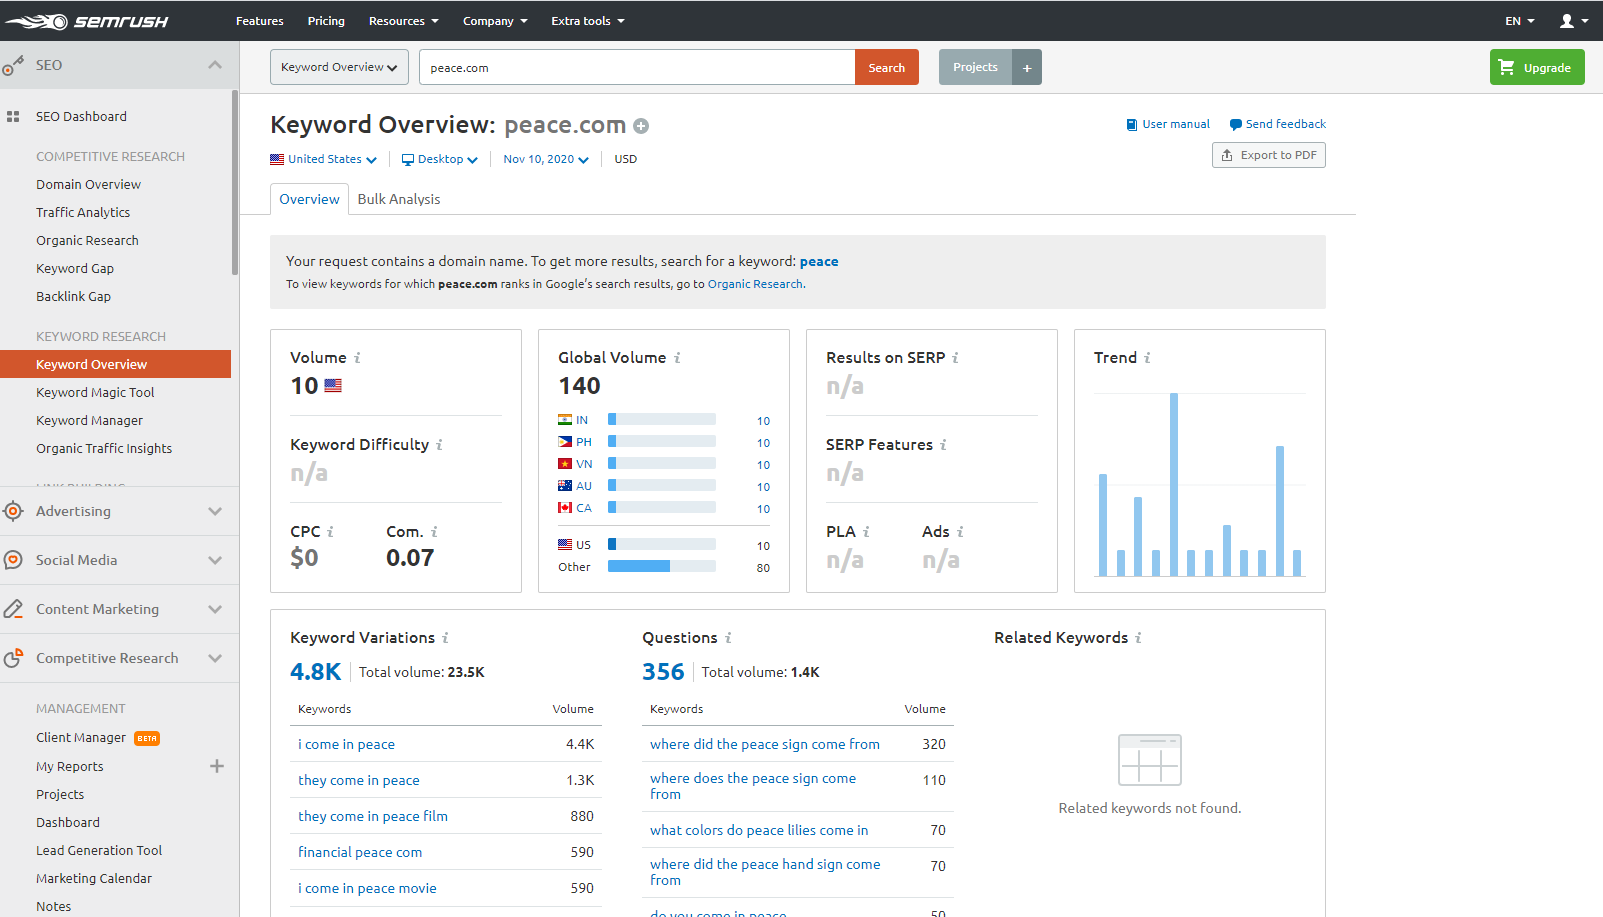Click the suggested keyword 'peace' link
Image resolution: width=1603 pixels, height=917 pixels.
(819, 261)
